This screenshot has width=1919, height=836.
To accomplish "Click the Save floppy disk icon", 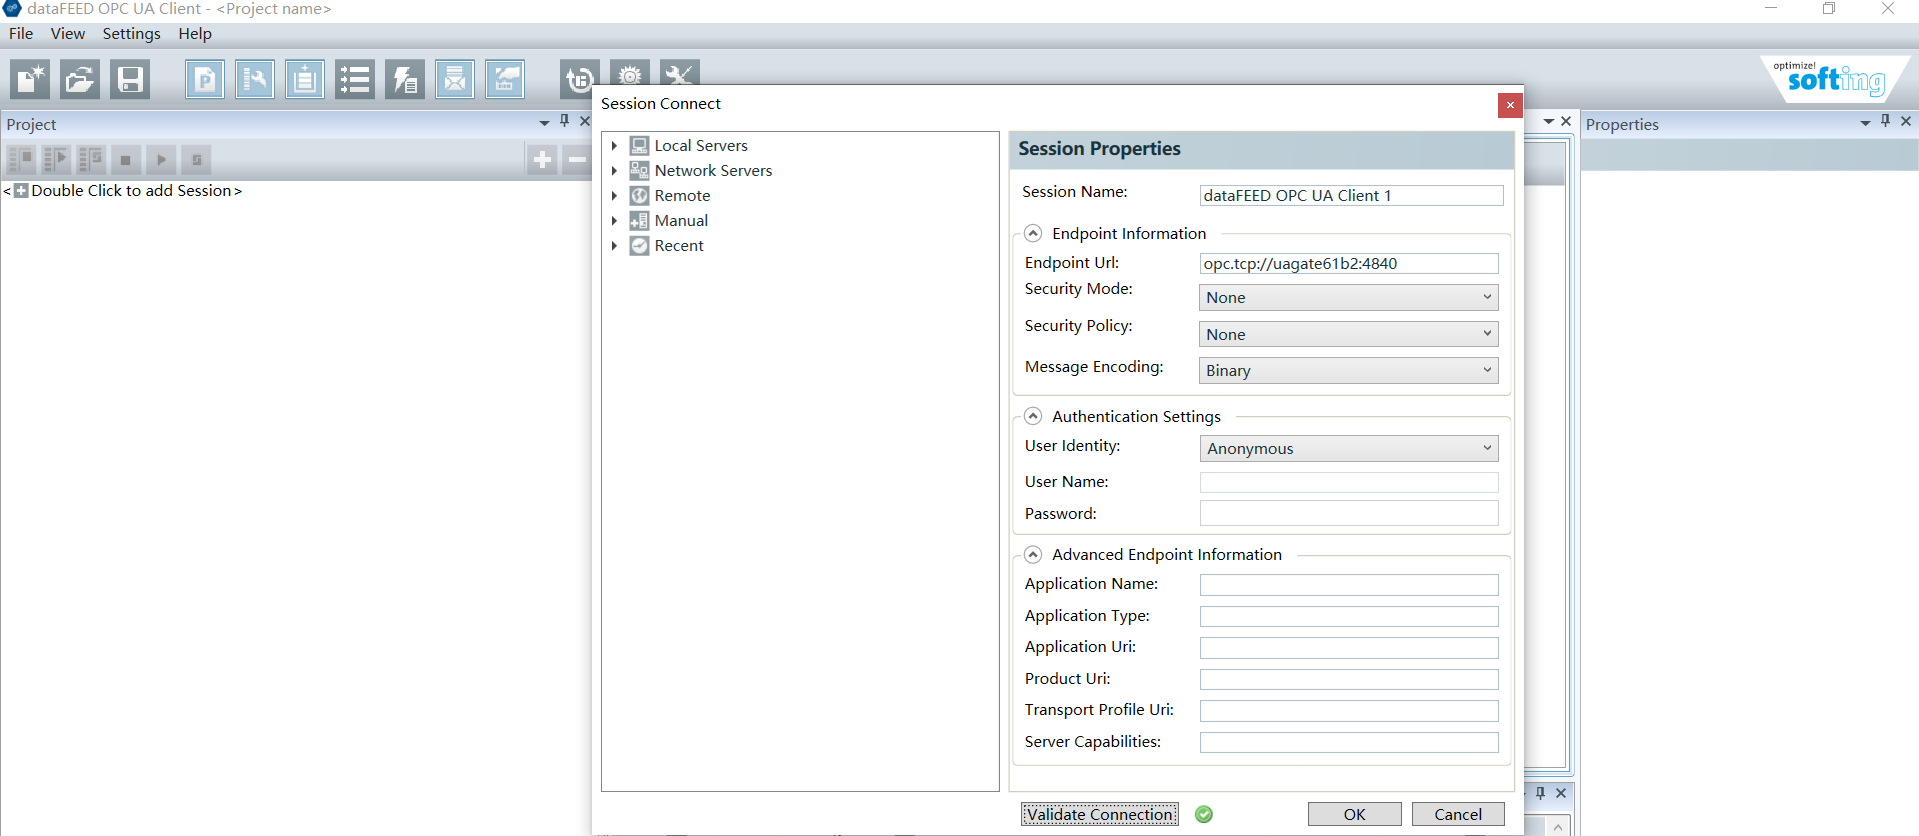I will tap(130, 79).
